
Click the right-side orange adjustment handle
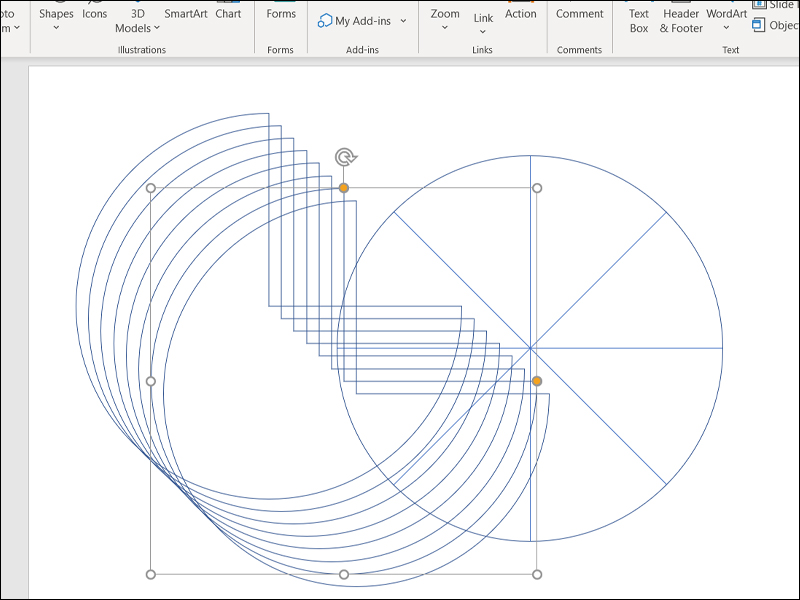point(537,381)
